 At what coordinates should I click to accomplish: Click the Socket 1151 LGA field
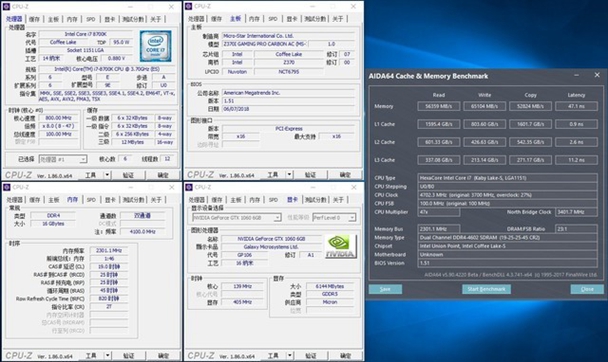[x=86, y=50]
